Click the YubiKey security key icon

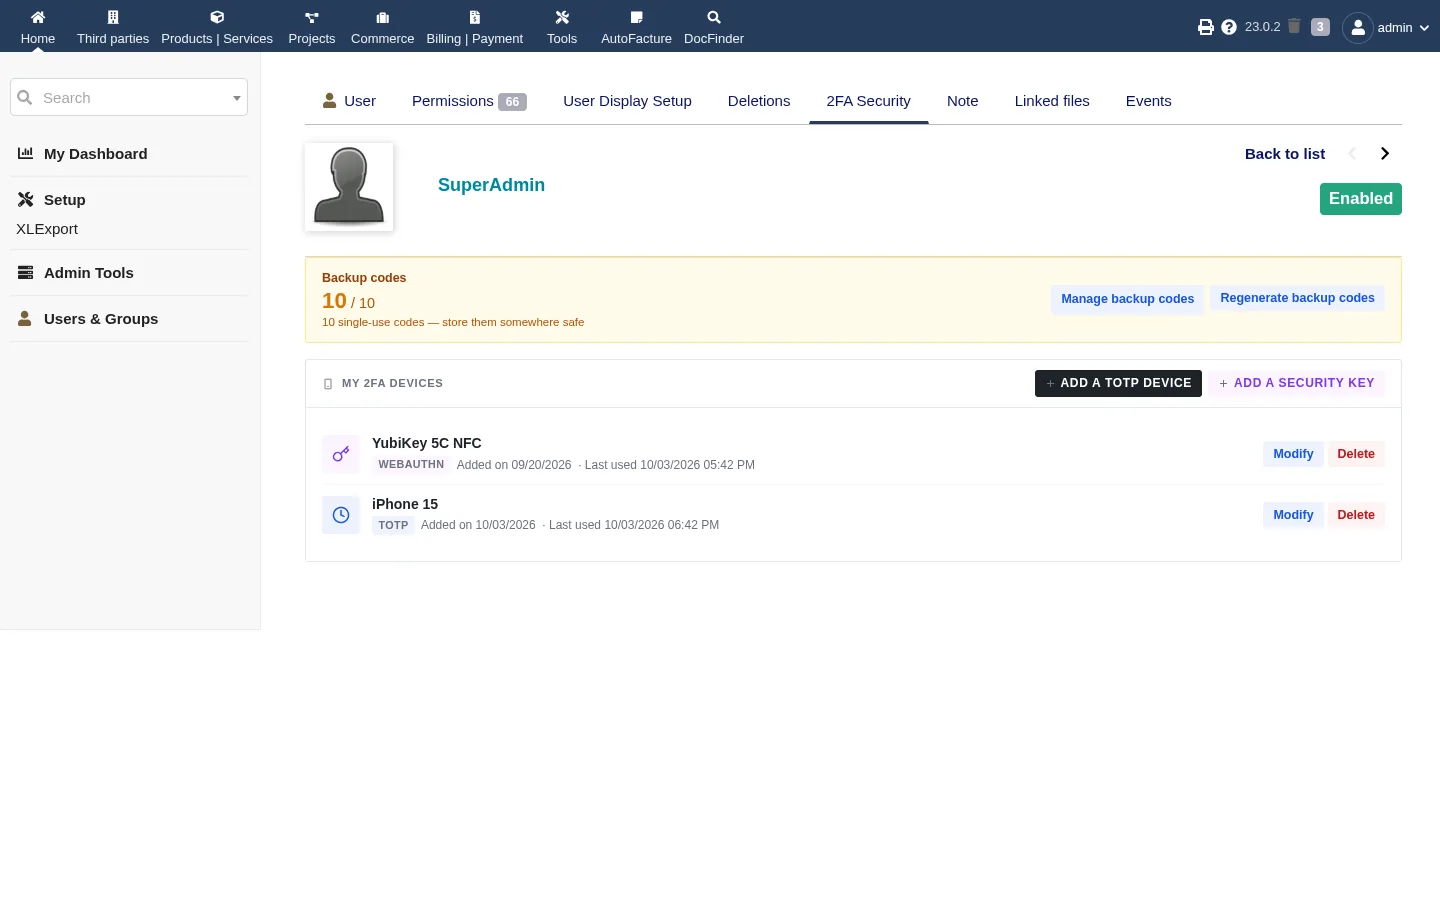coord(341,454)
